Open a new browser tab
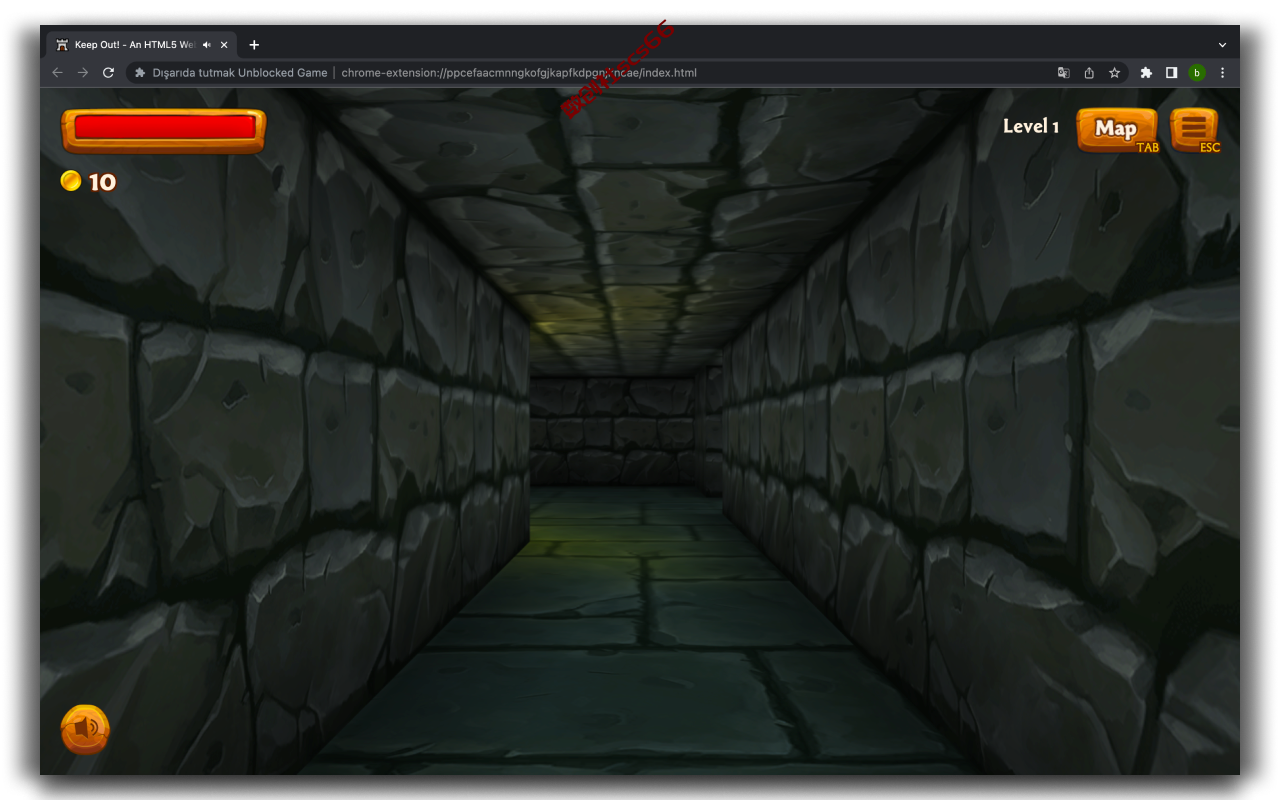The height and width of the screenshot is (800, 1280). pos(254,45)
